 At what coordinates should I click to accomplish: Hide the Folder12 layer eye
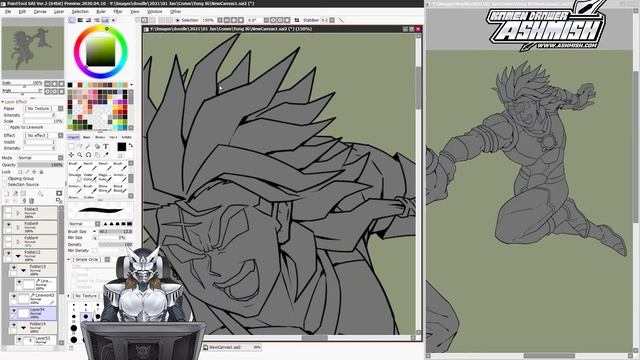pos(9,253)
